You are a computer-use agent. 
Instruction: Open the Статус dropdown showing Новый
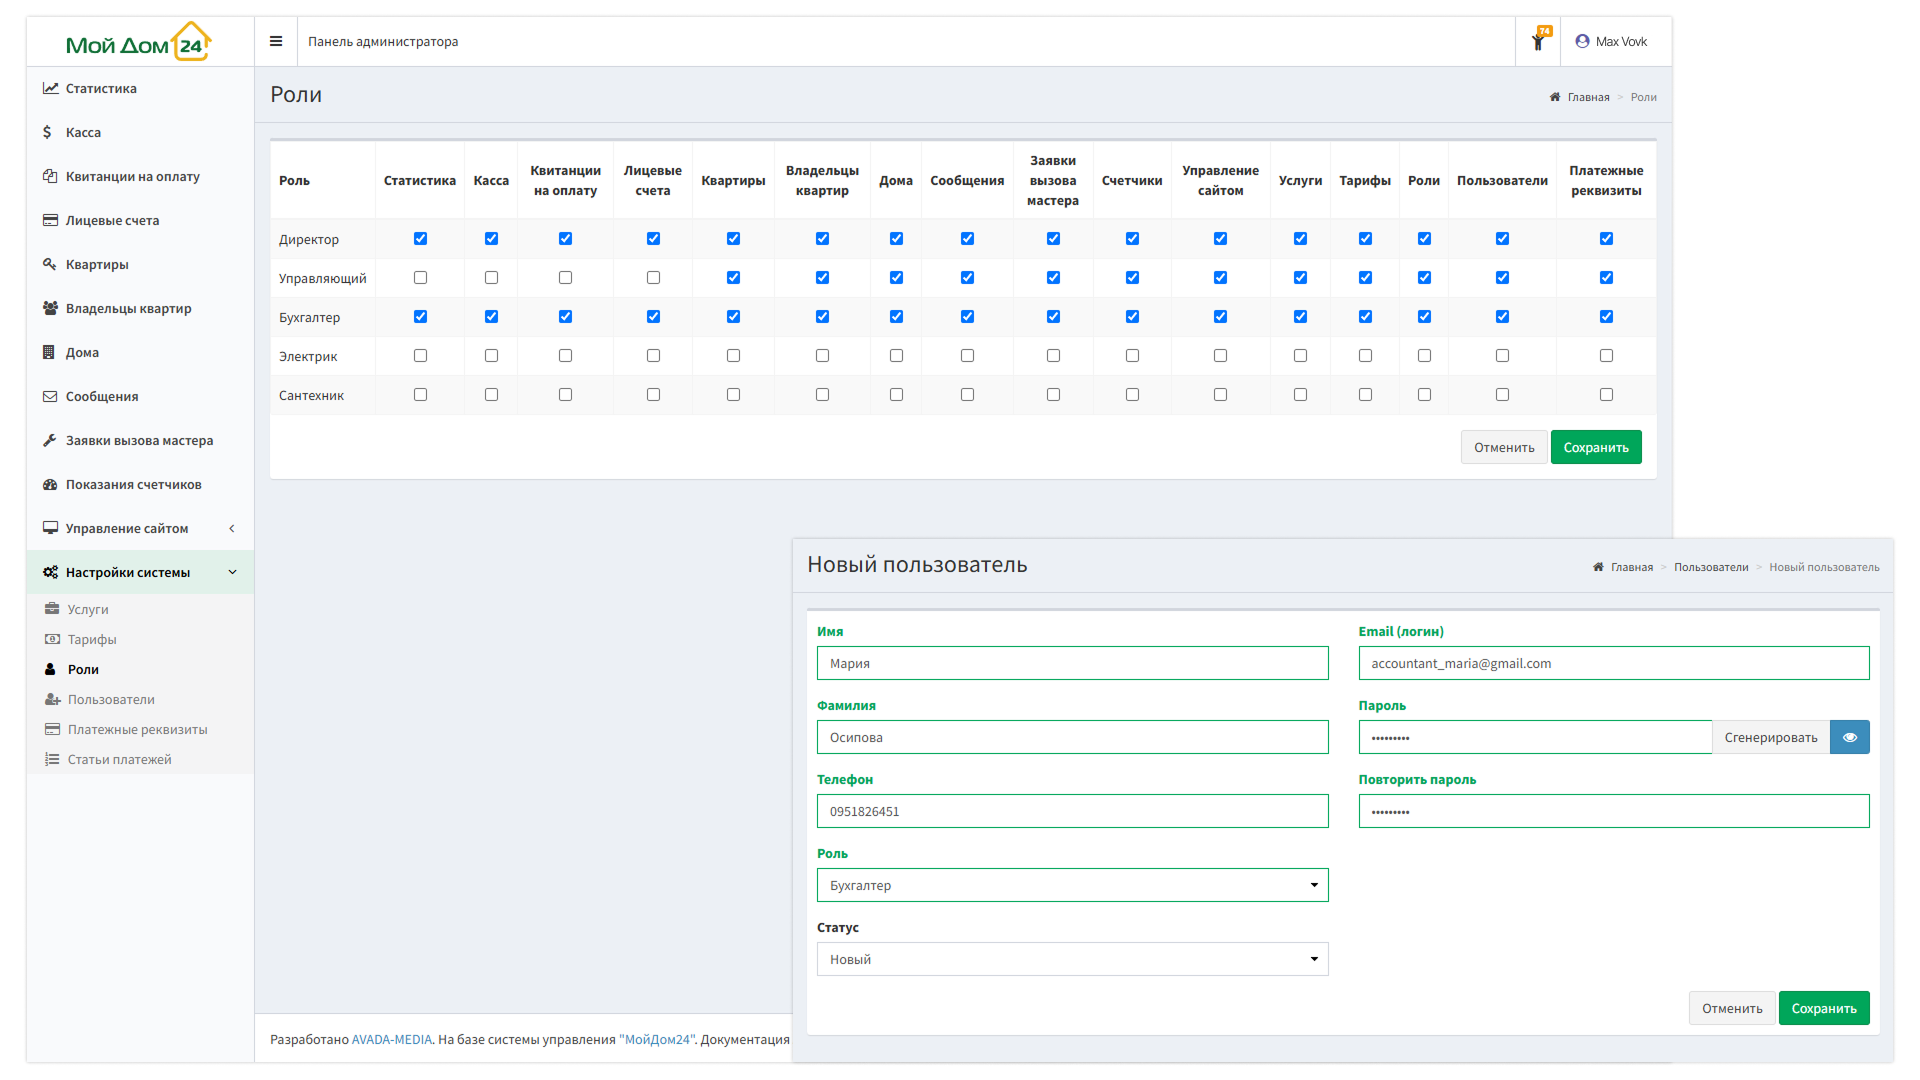click(1072, 959)
